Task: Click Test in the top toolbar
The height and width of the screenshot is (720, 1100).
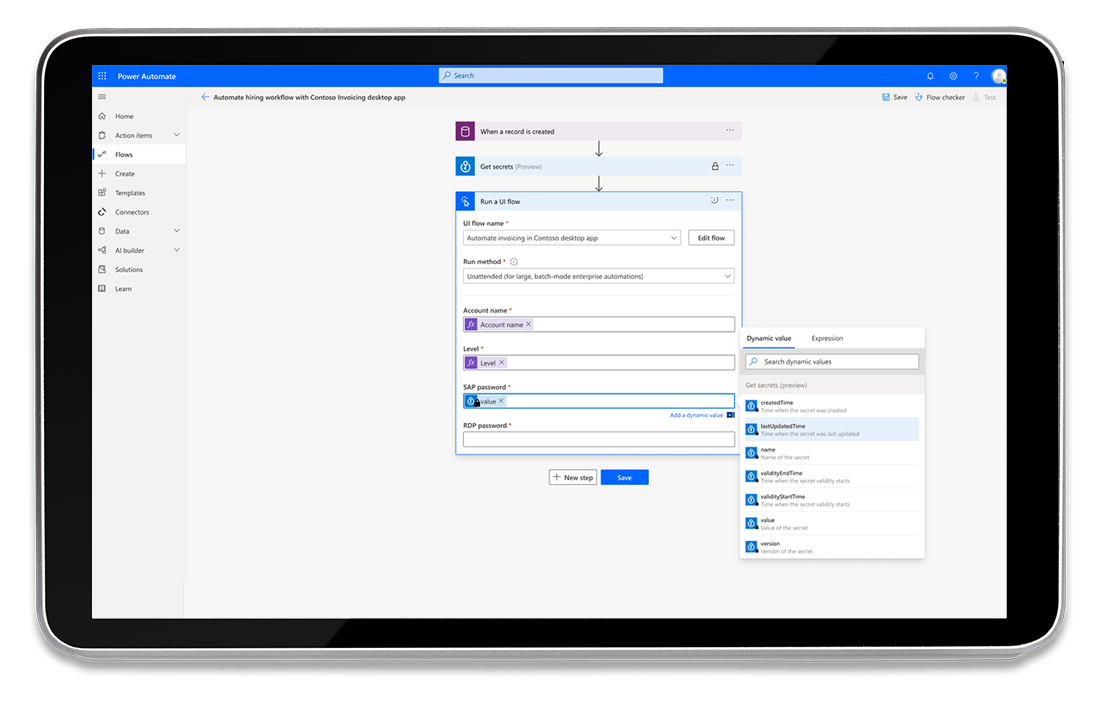Action: tap(984, 98)
